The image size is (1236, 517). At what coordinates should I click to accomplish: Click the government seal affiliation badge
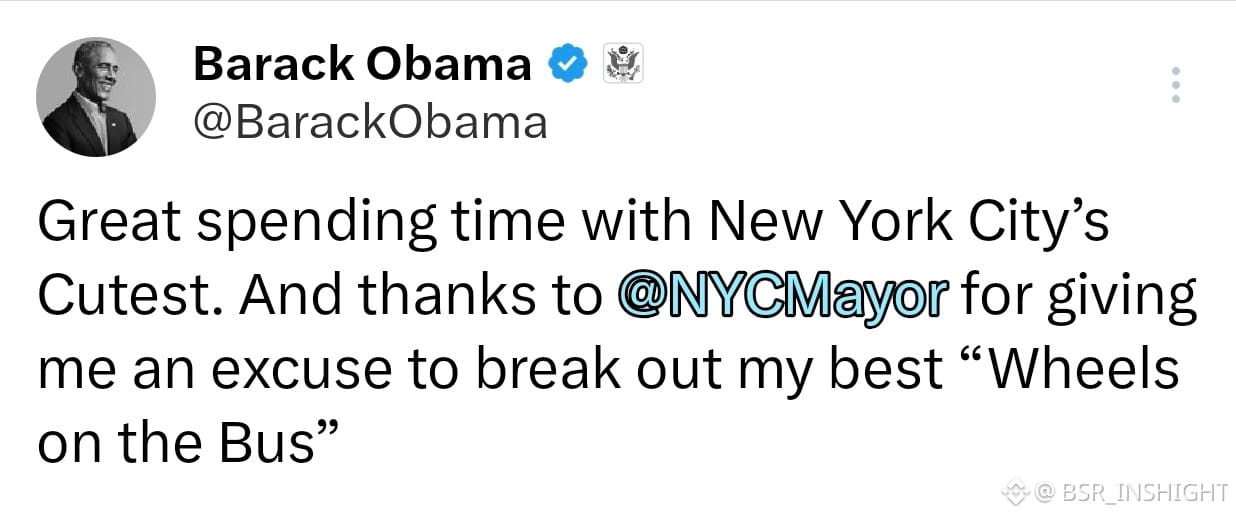(x=625, y=65)
